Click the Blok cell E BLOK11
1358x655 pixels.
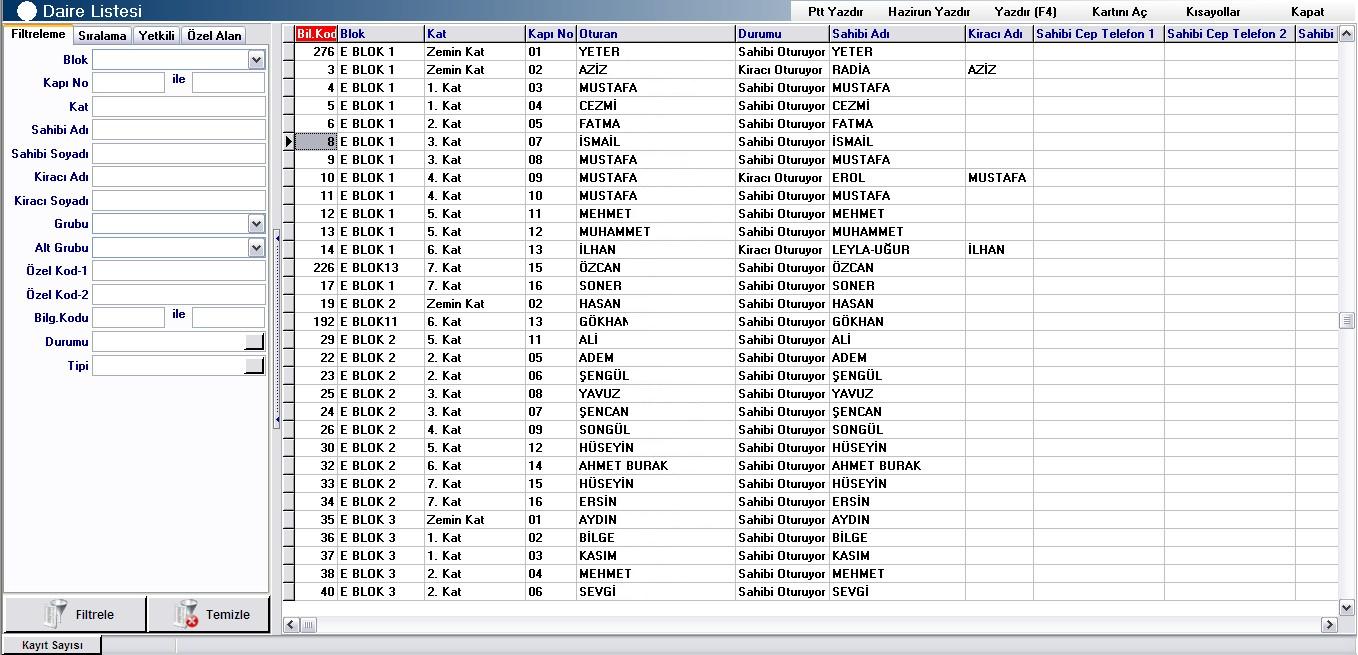[381, 322]
